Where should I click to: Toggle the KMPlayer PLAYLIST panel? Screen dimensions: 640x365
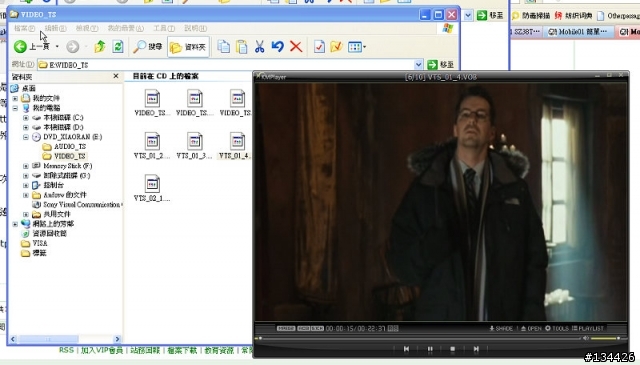point(588,328)
